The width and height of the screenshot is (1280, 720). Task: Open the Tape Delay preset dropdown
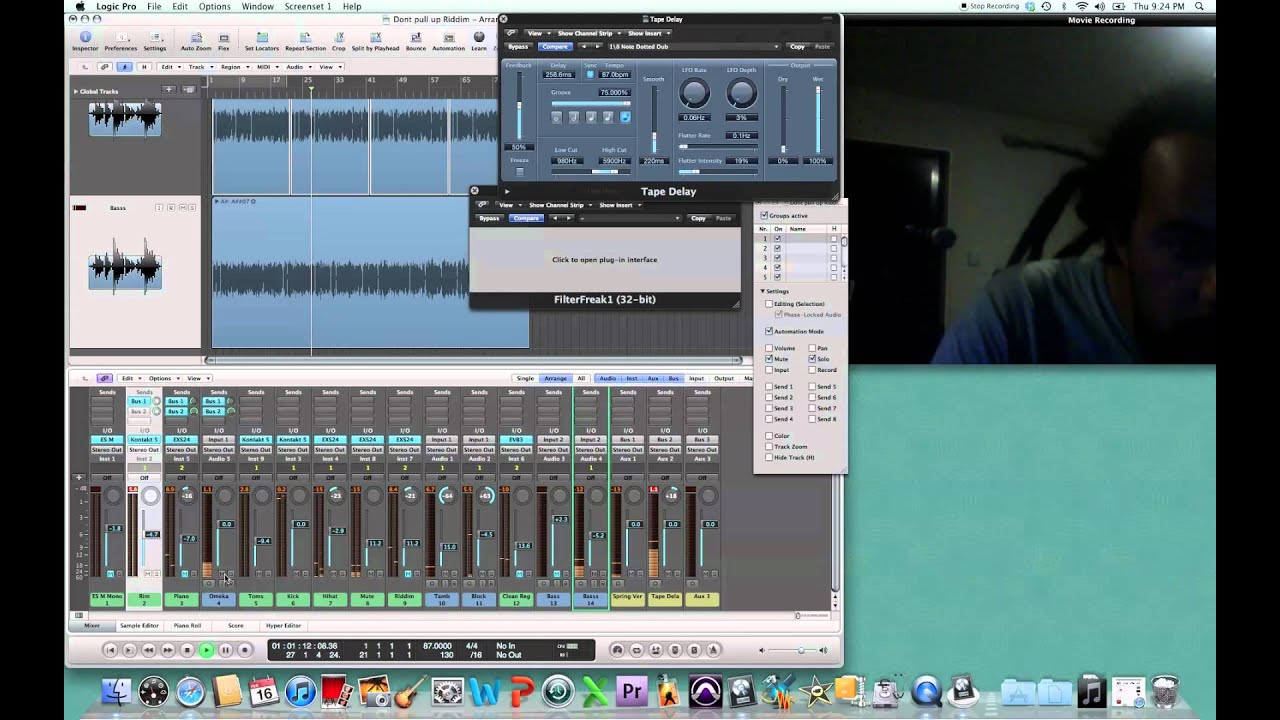point(693,47)
